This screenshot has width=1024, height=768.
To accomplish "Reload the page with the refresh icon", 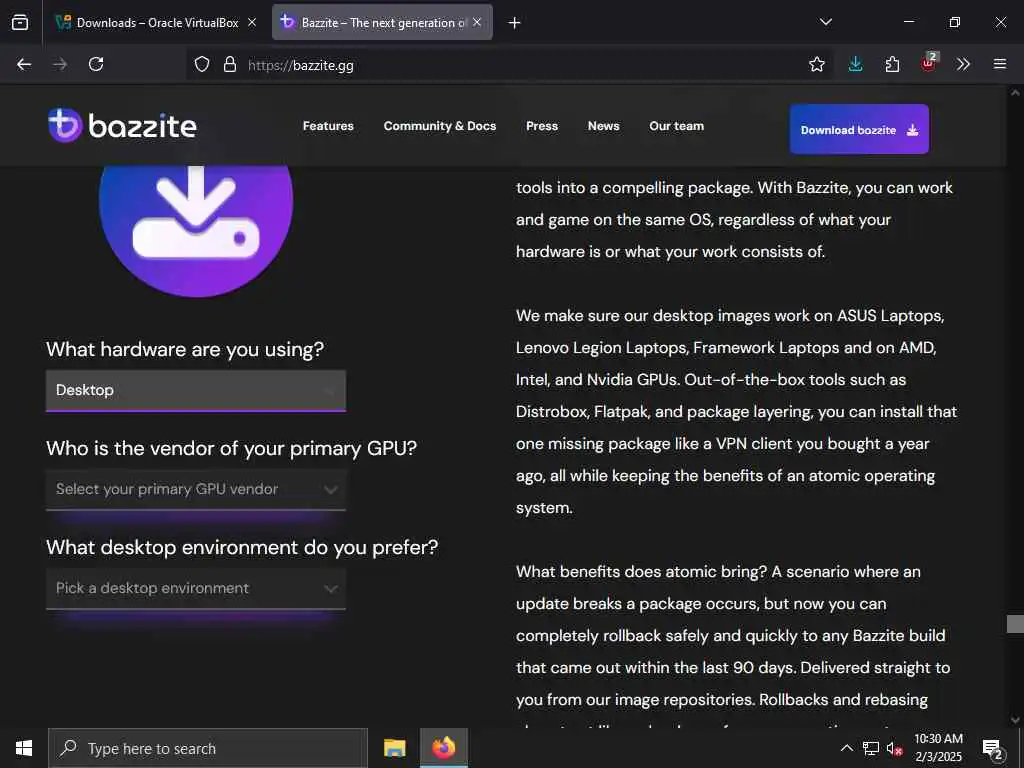I will (x=96, y=64).
